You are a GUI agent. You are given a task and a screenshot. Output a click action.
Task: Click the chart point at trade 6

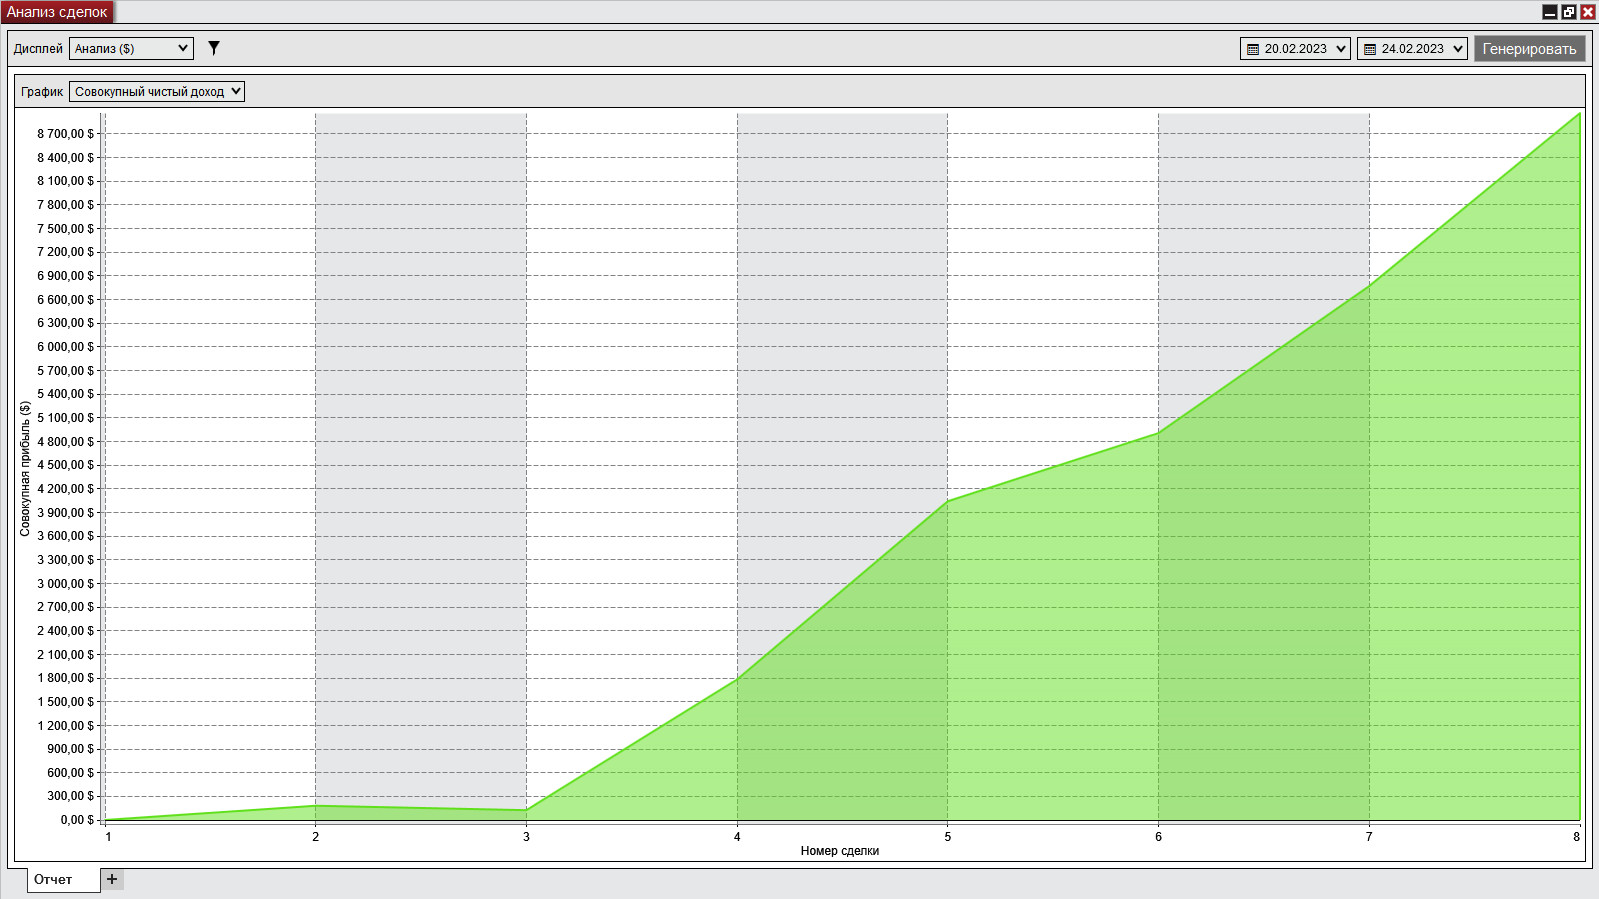pos(1158,433)
